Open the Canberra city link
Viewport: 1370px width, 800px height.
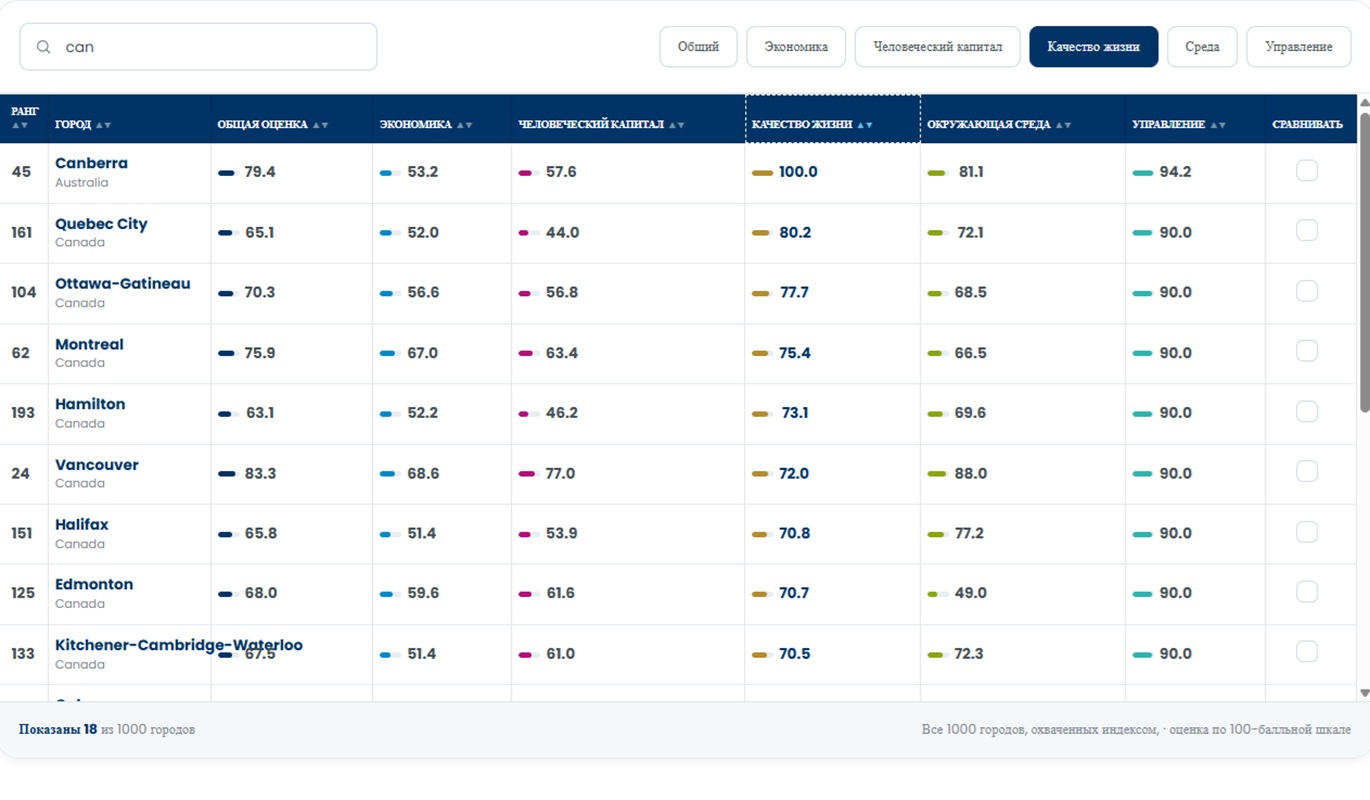[91, 163]
